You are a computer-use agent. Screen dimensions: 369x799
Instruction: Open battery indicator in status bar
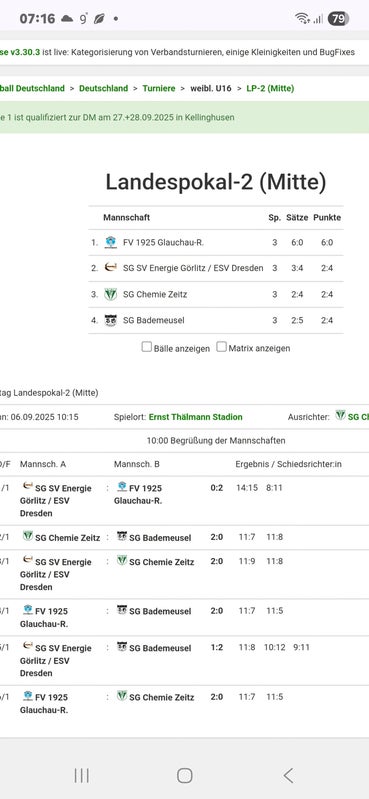[x=338, y=19]
